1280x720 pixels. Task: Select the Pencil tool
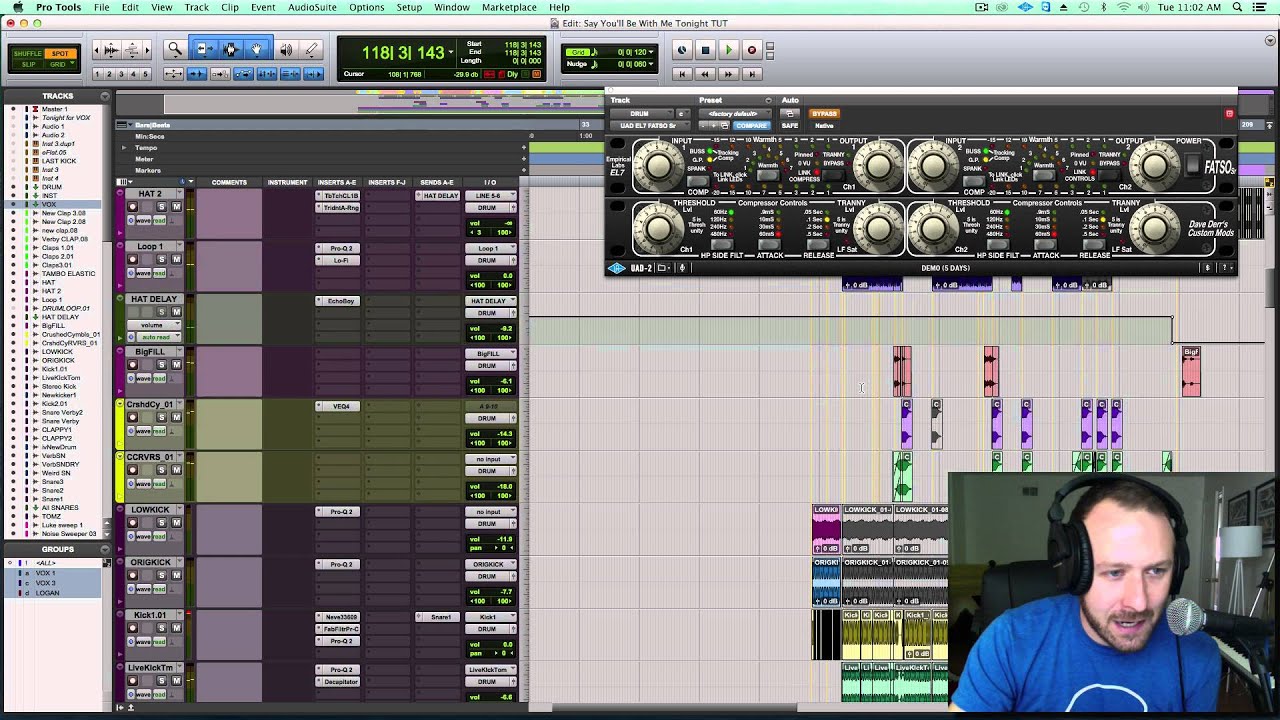(311, 49)
